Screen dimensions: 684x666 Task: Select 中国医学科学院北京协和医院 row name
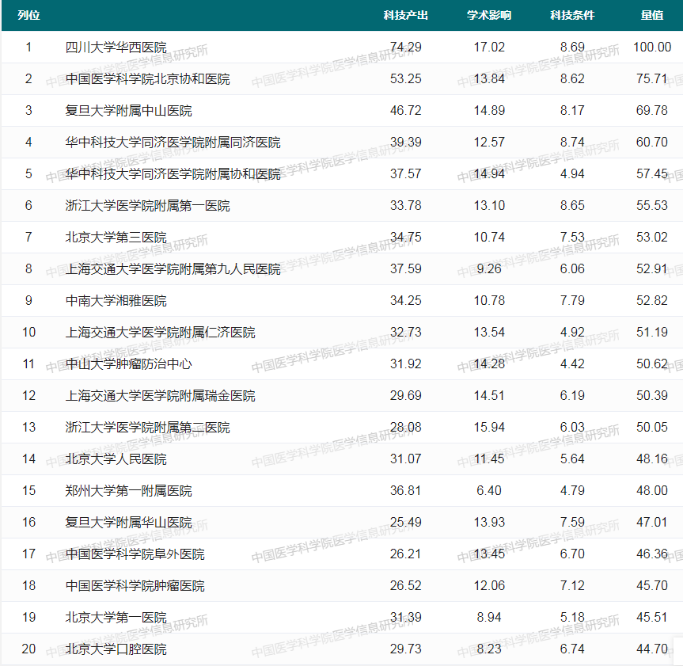(x=147, y=79)
